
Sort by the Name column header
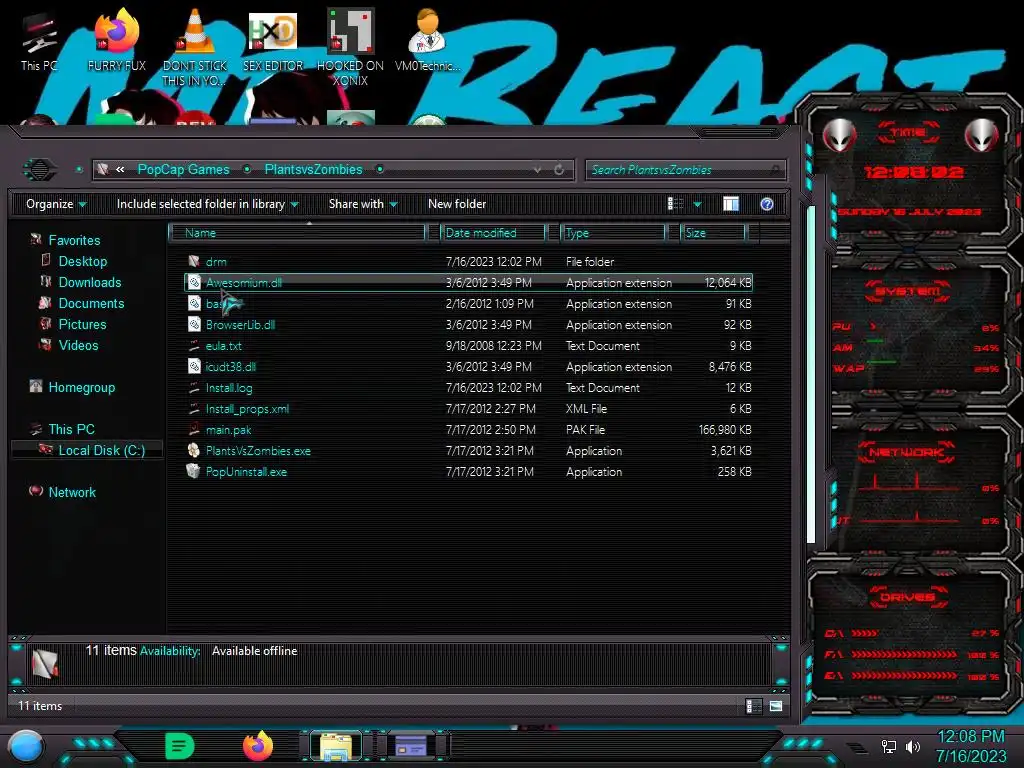297,232
